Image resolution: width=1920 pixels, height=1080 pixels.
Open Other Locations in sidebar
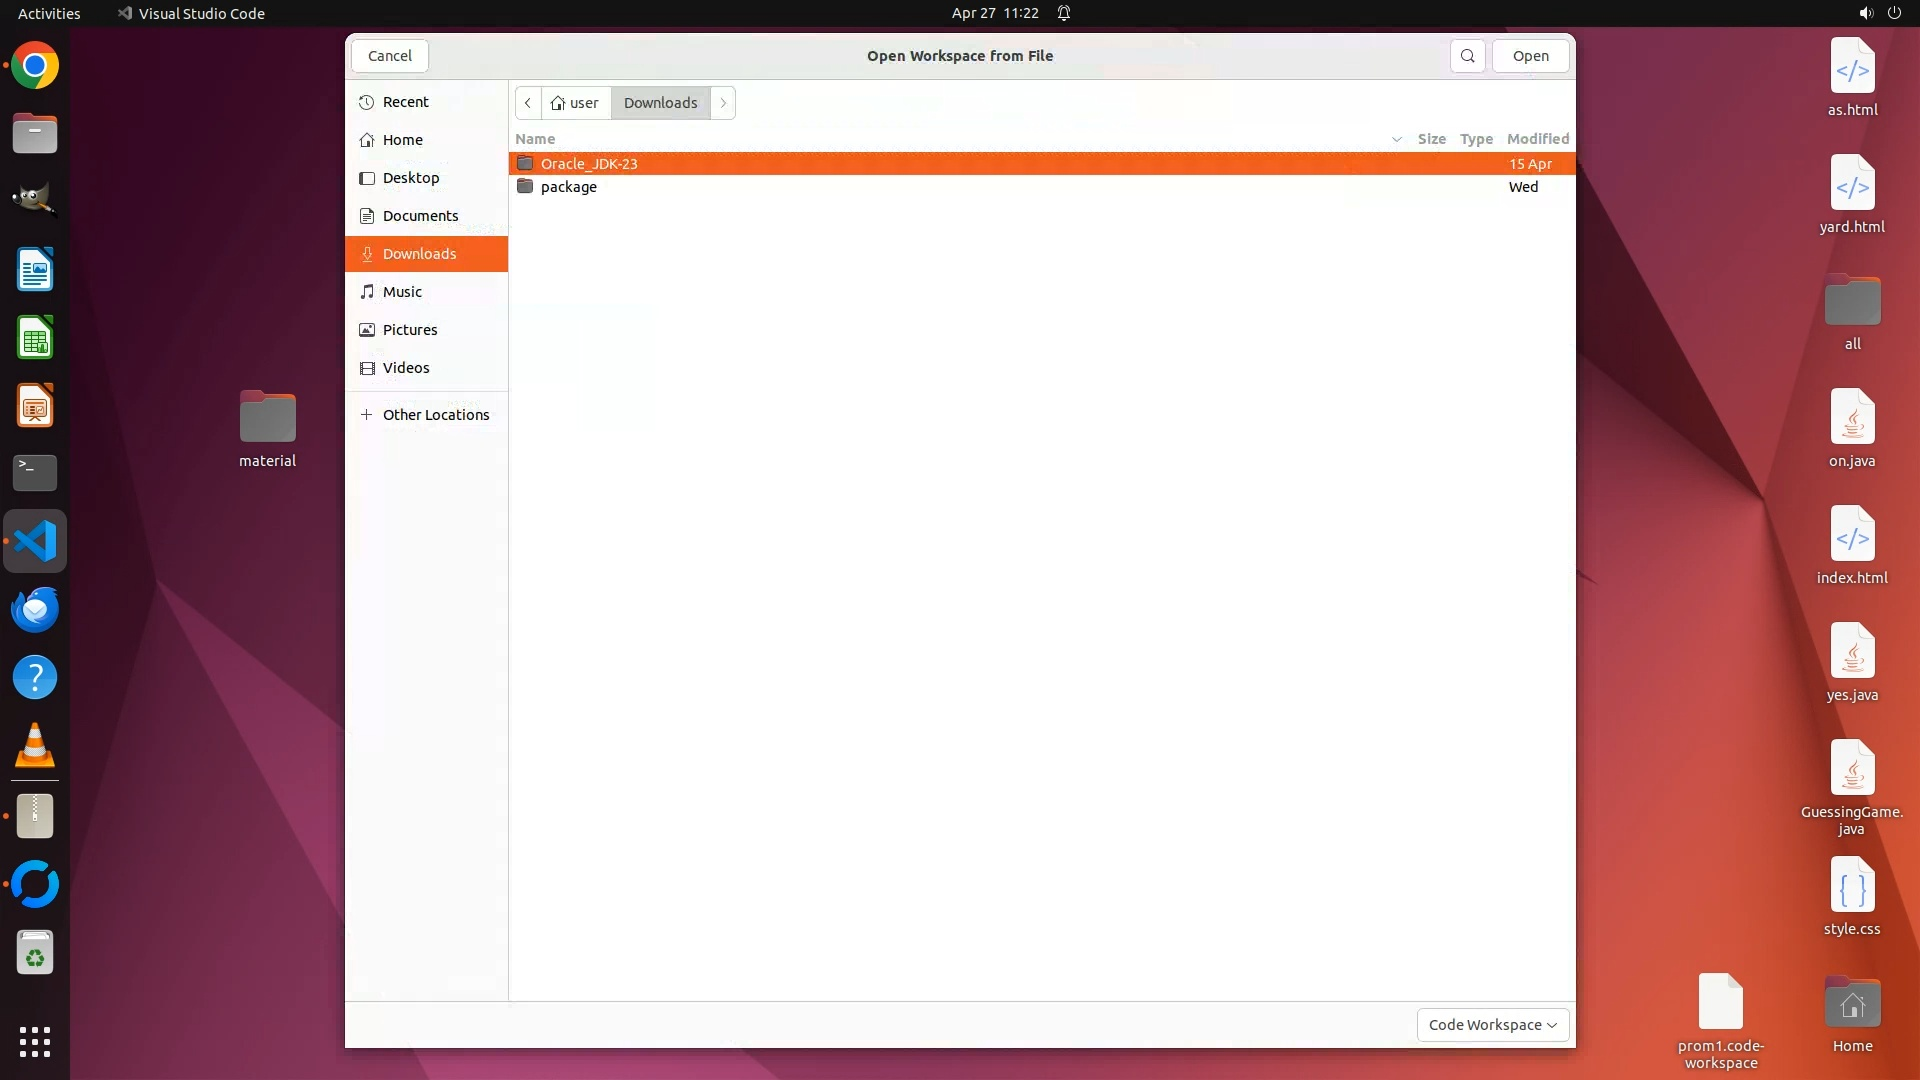[435, 415]
